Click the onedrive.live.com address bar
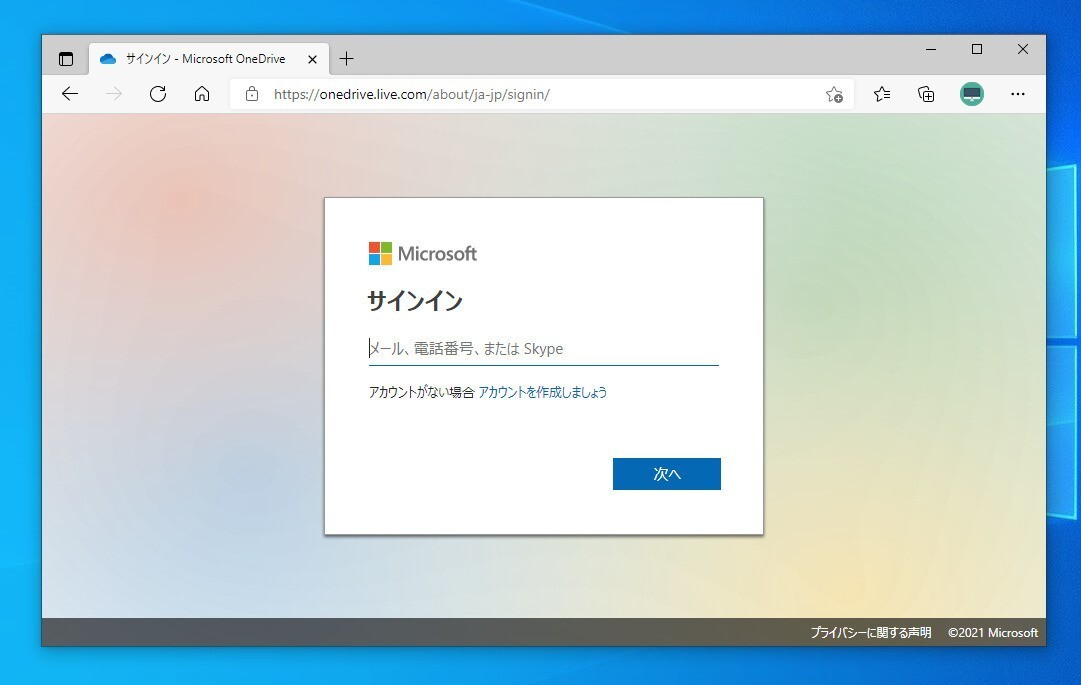This screenshot has height=685, width=1081. coord(541,94)
